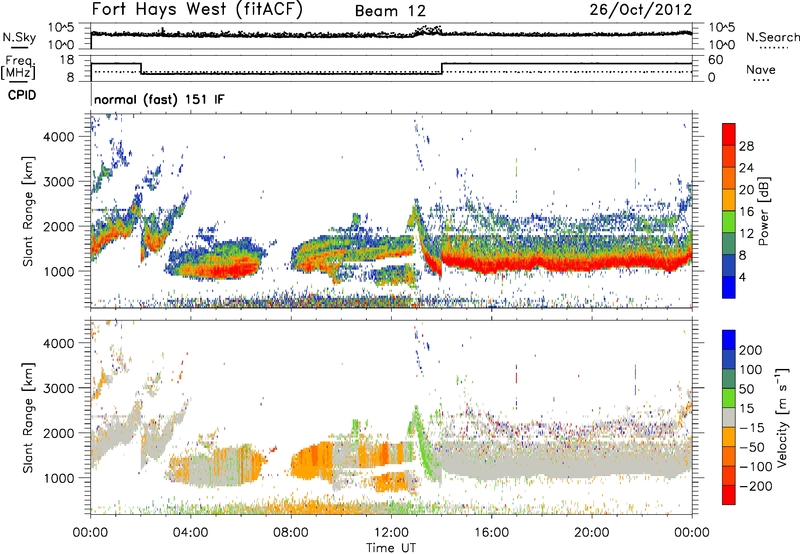The height and width of the screenshot is (554, 800).
Task: Click the '12:00' time tick label
Action: coord(391,533)
